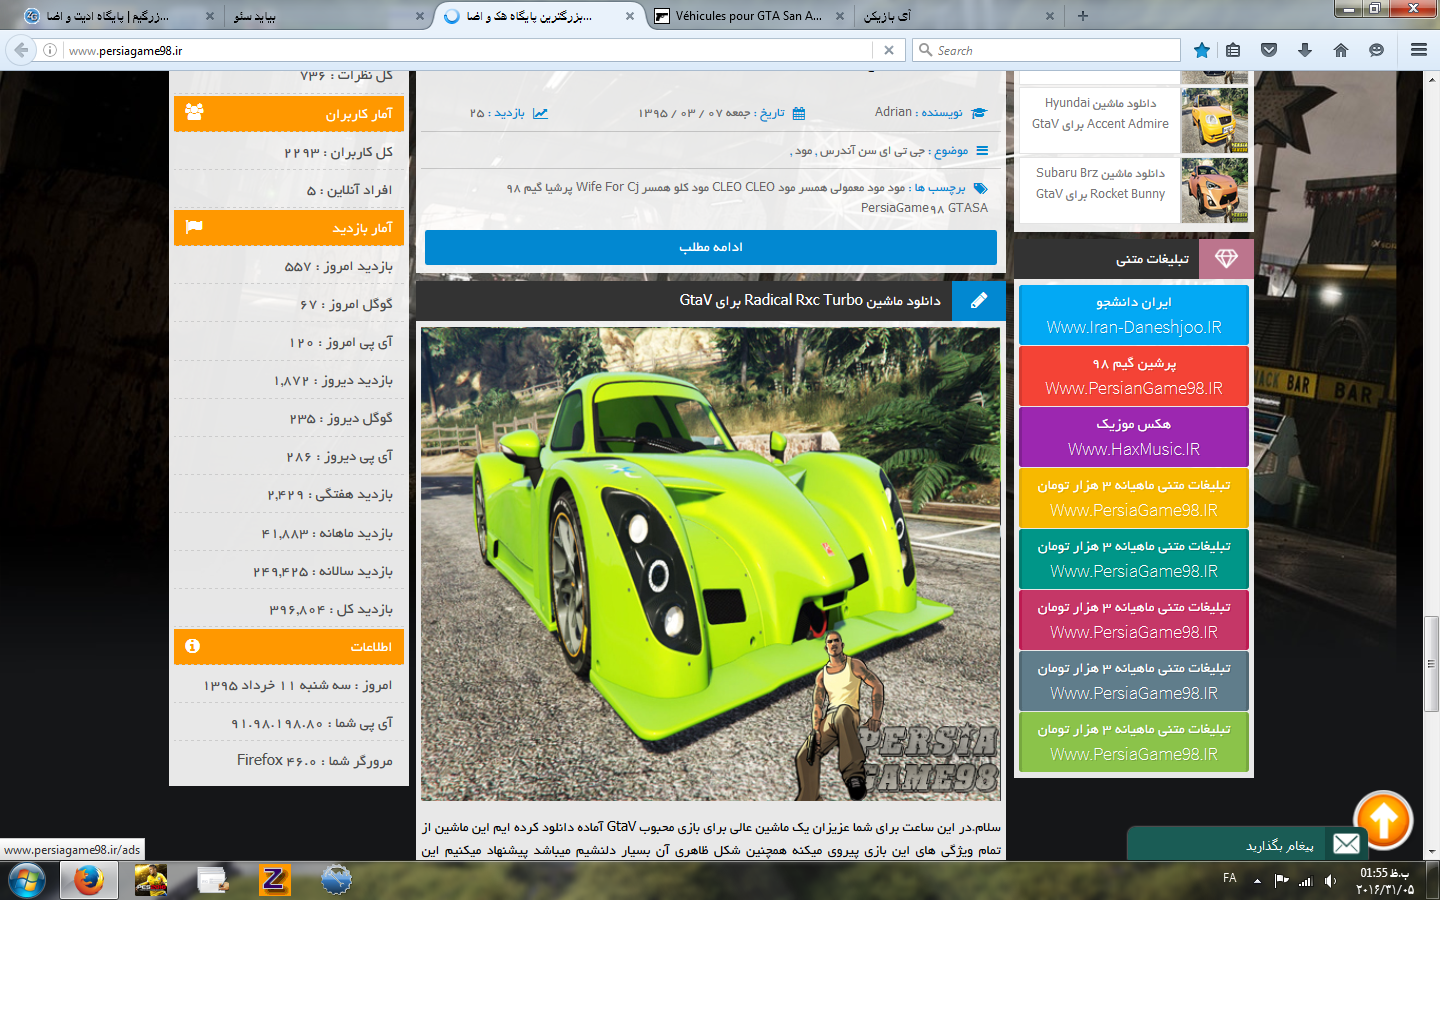Open the Firefox hamburger menu
The height and width of the screenshot is (1024, 1440).
click(1419, 50)
